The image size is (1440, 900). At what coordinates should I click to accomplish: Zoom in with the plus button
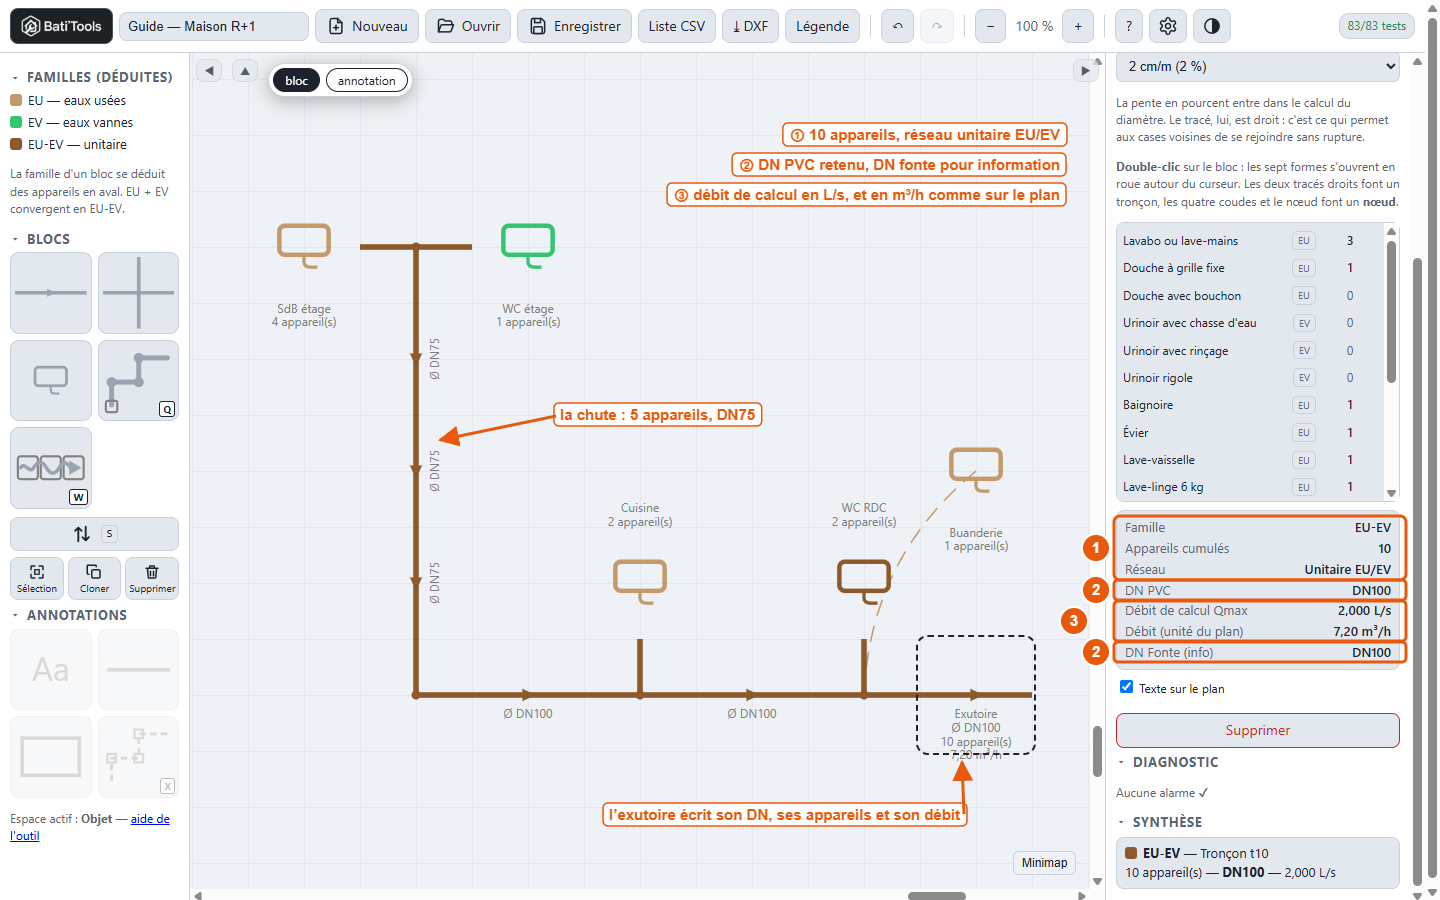[1078, 26]
